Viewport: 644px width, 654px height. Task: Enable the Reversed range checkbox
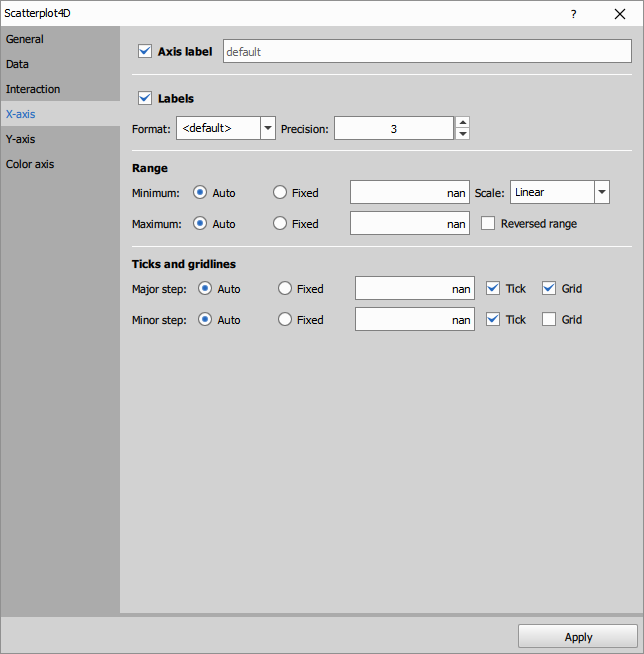tap(488, 223)
